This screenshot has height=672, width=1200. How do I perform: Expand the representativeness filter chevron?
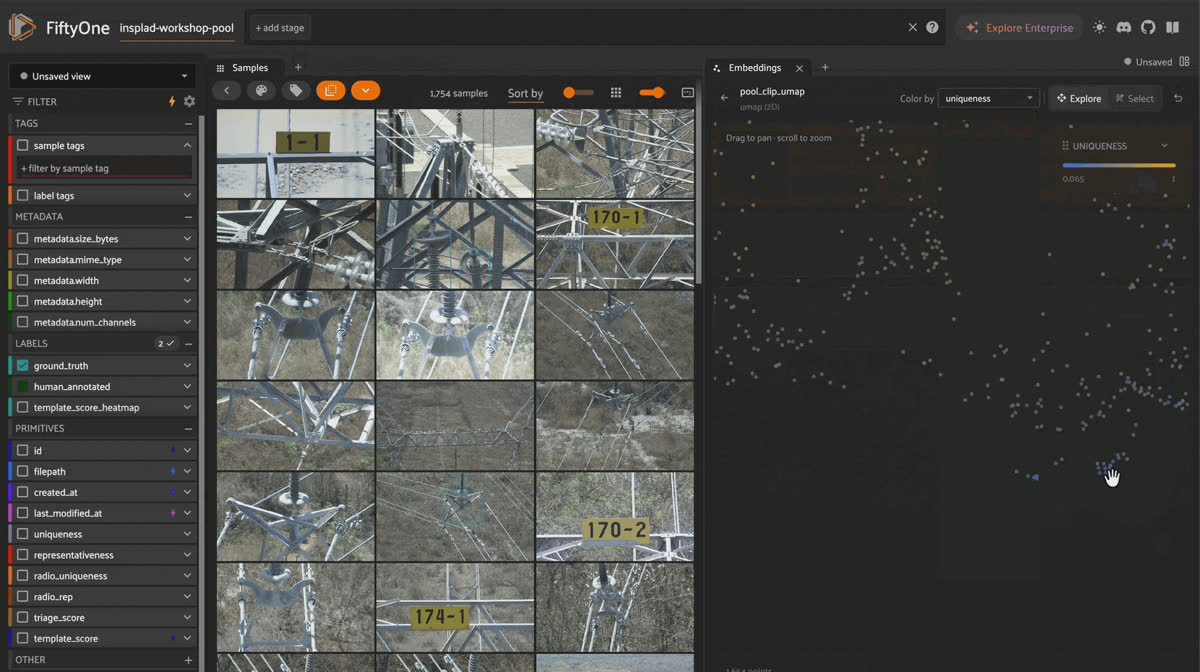pyautogui.click(x=187, y=555)
